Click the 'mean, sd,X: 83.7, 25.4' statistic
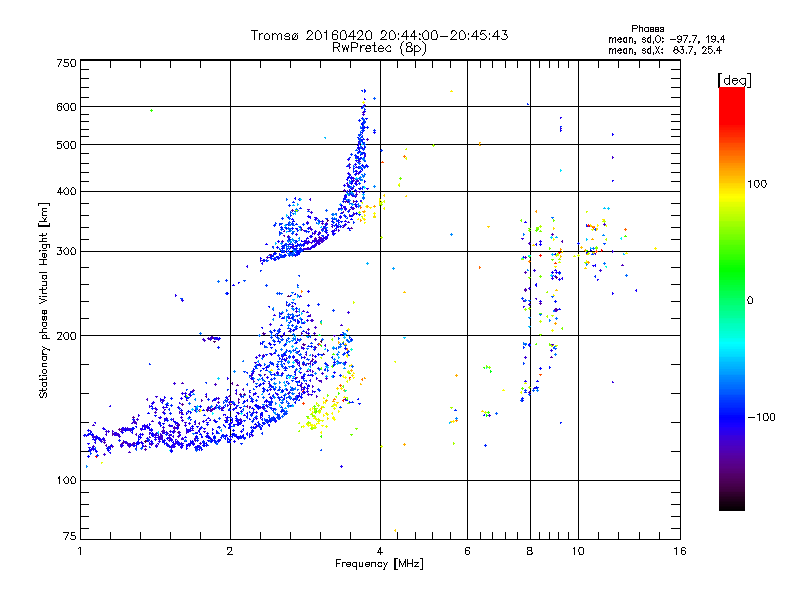 coord(665,50)
